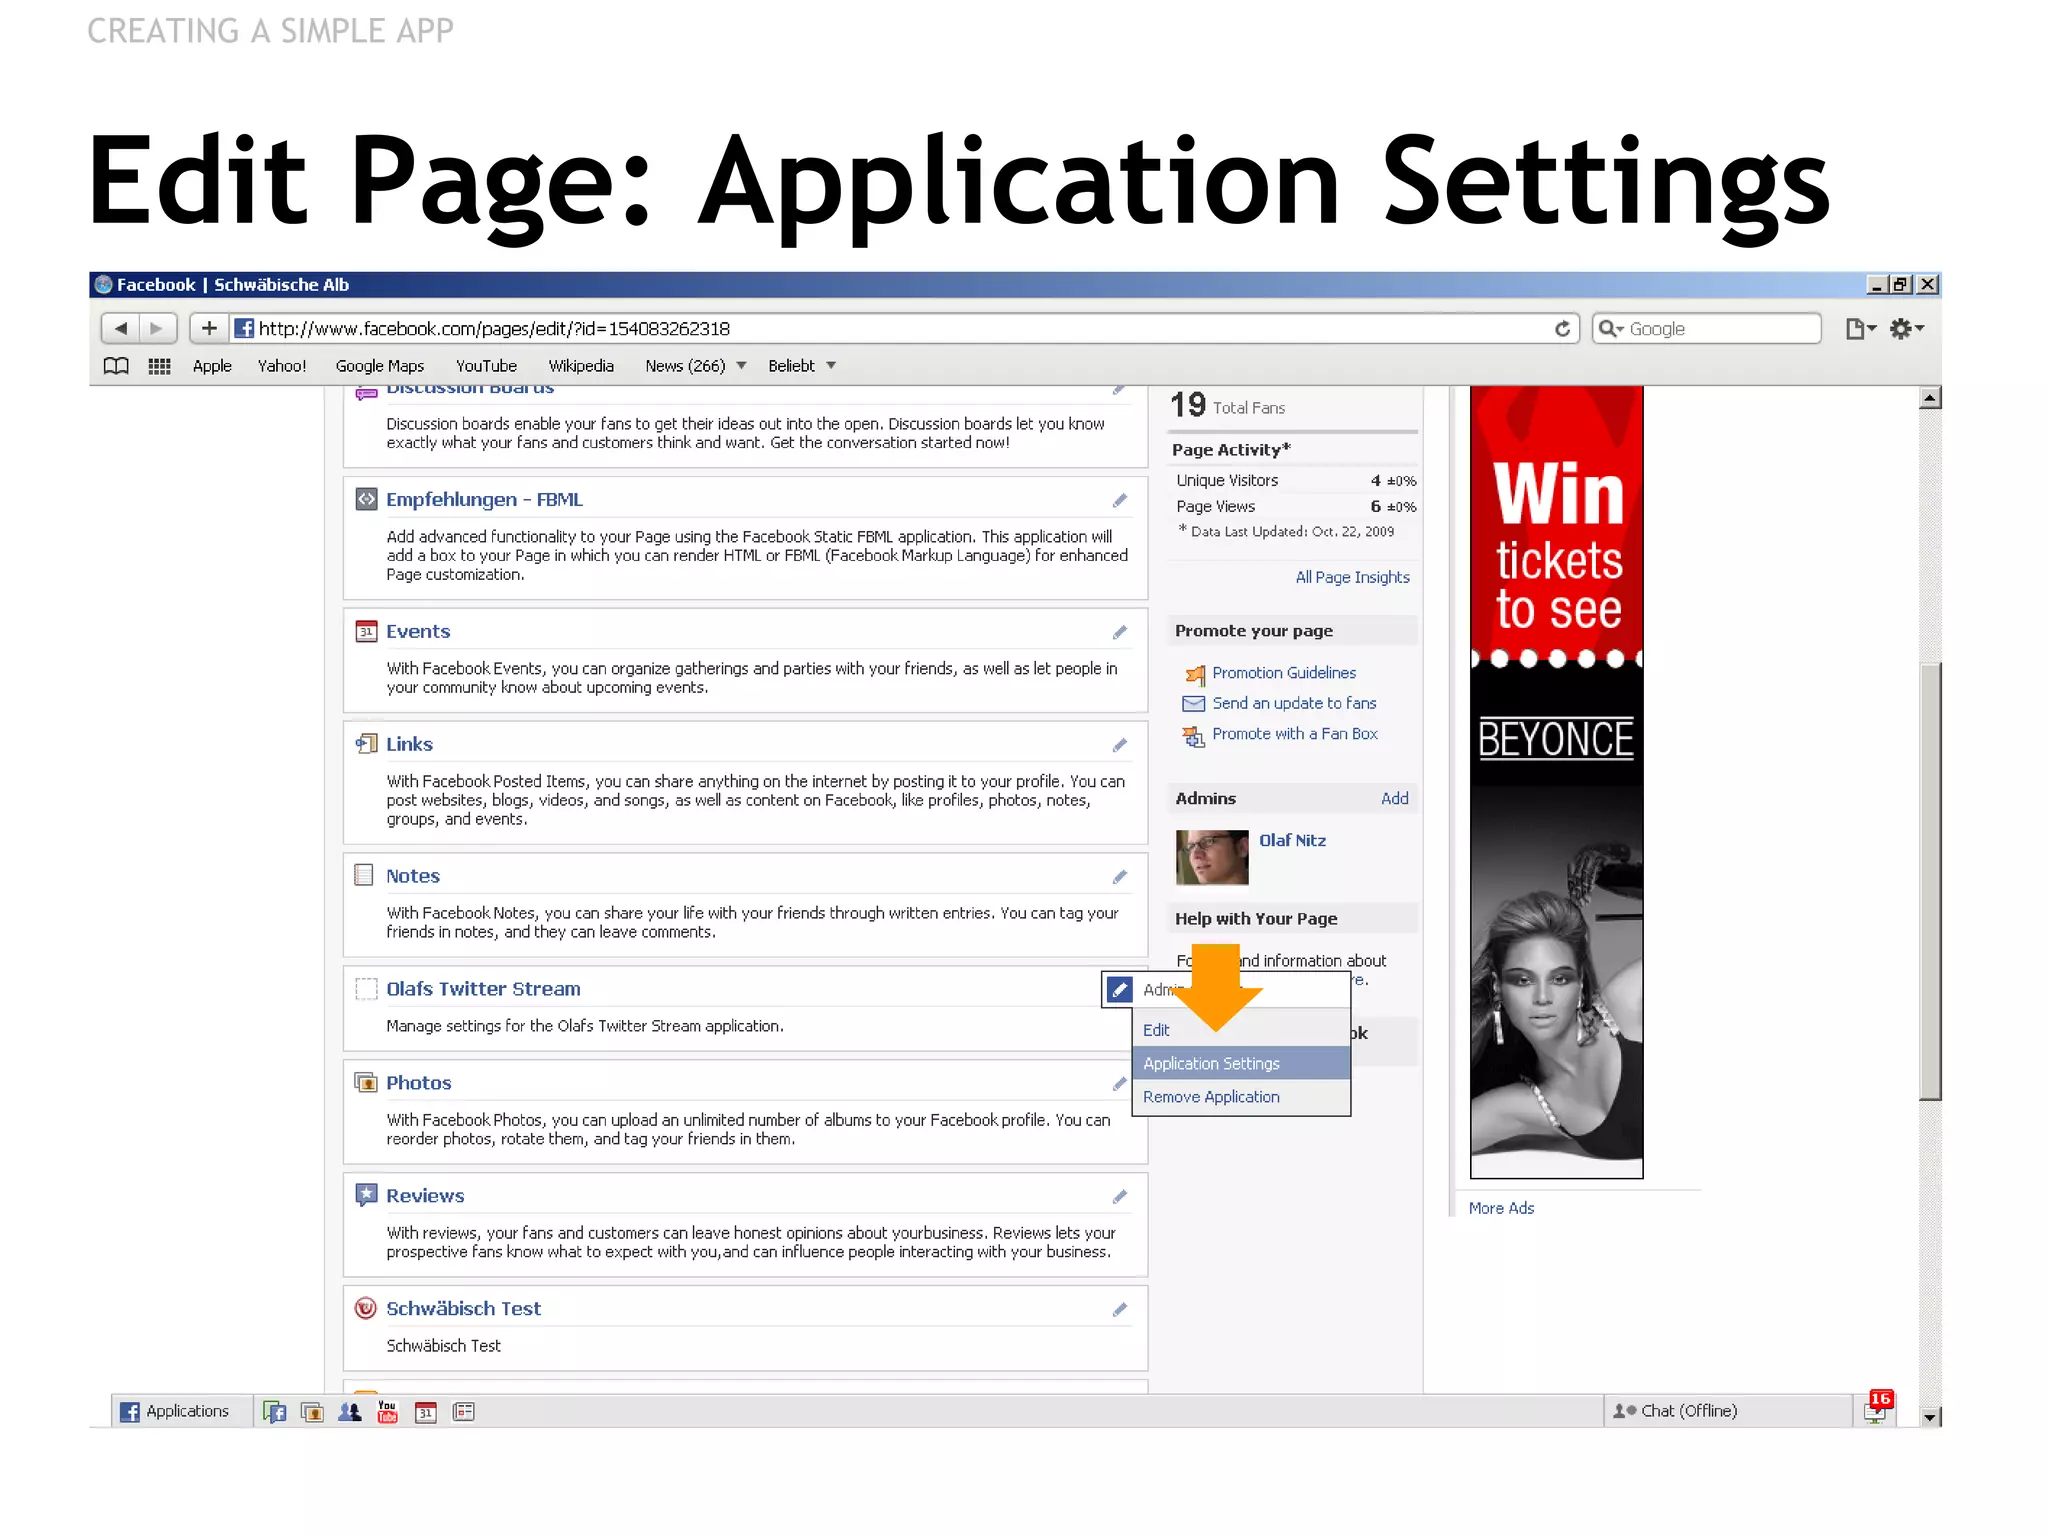Open notifications icon with red 16 badge

click(x=1877, y=1409)
